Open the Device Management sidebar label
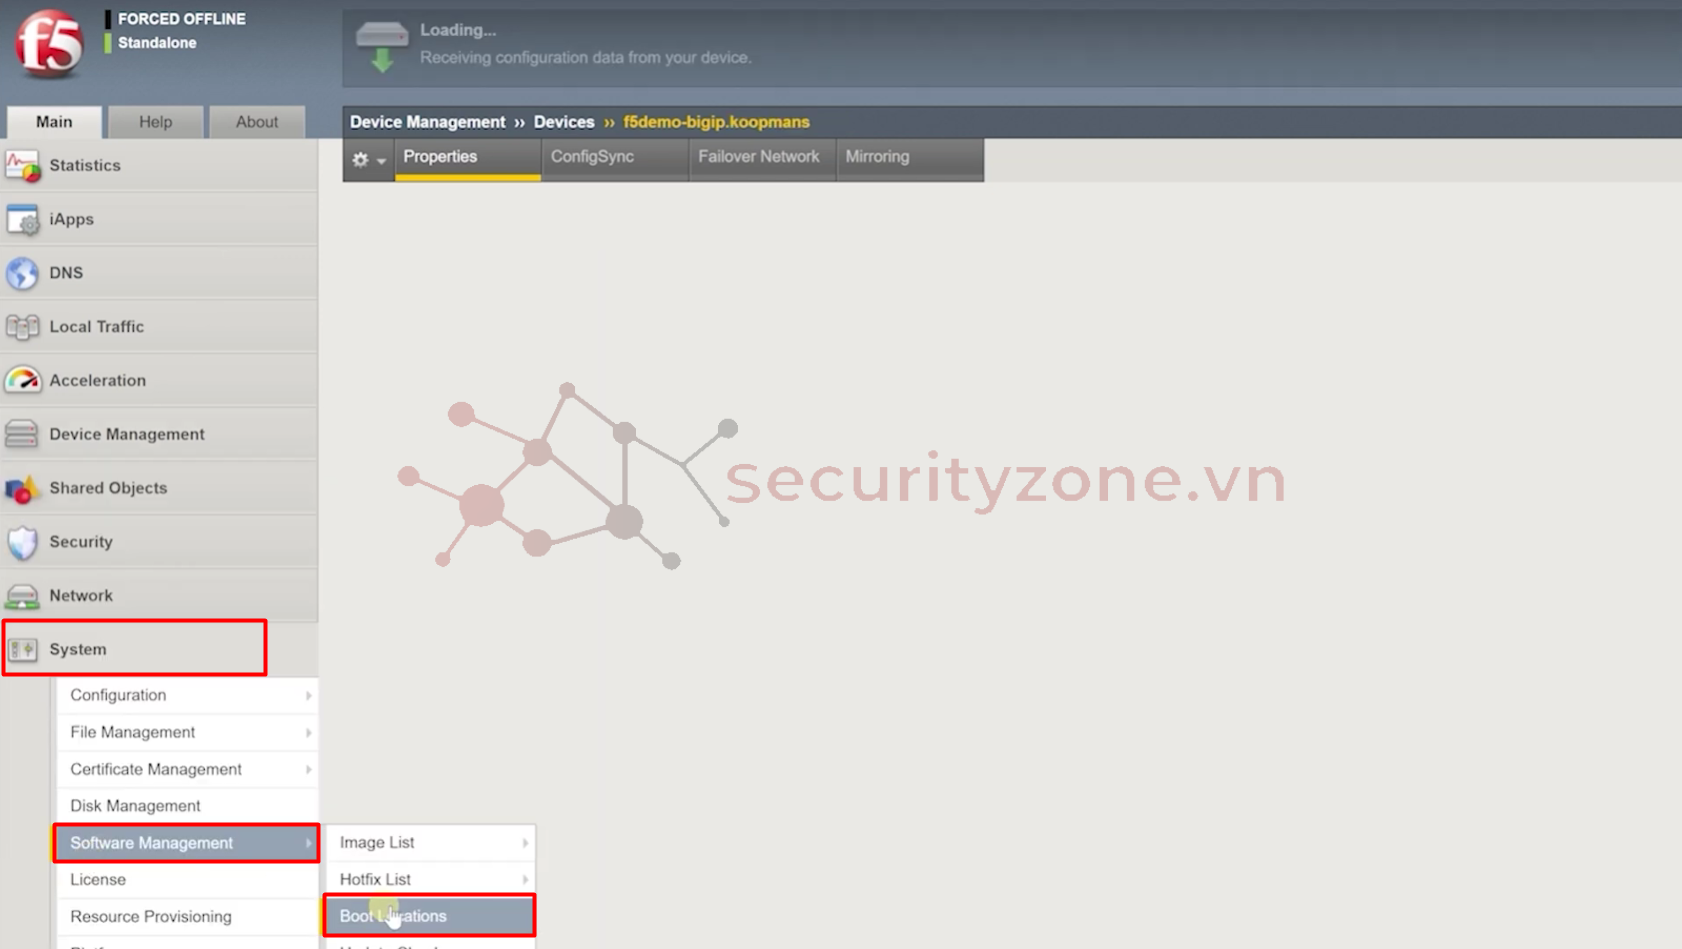Image resolution: width=1682 pixels, height=949 pixels. (x=127, y=435)
